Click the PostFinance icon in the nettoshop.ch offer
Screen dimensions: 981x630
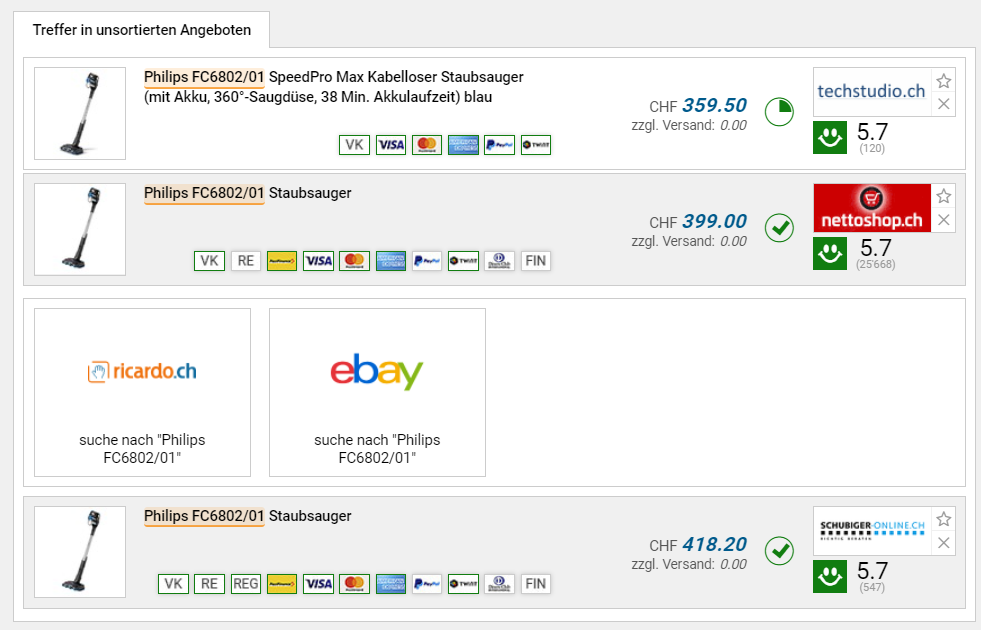(282, 261)
